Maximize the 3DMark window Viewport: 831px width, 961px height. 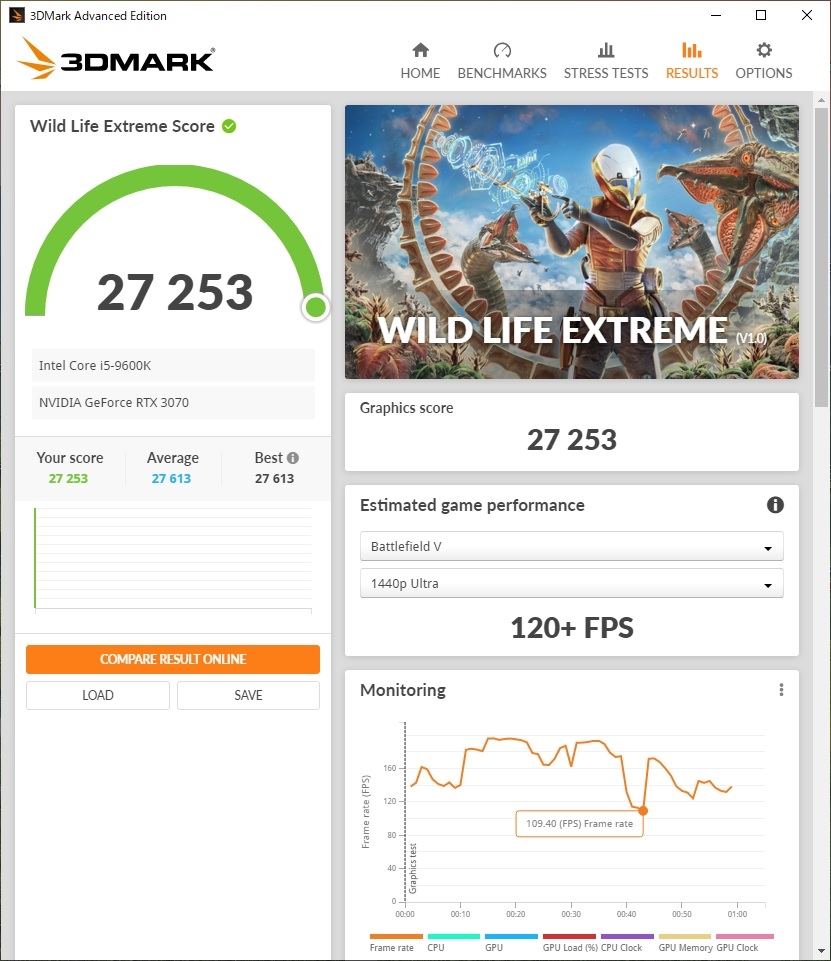(x=761, y=15)
